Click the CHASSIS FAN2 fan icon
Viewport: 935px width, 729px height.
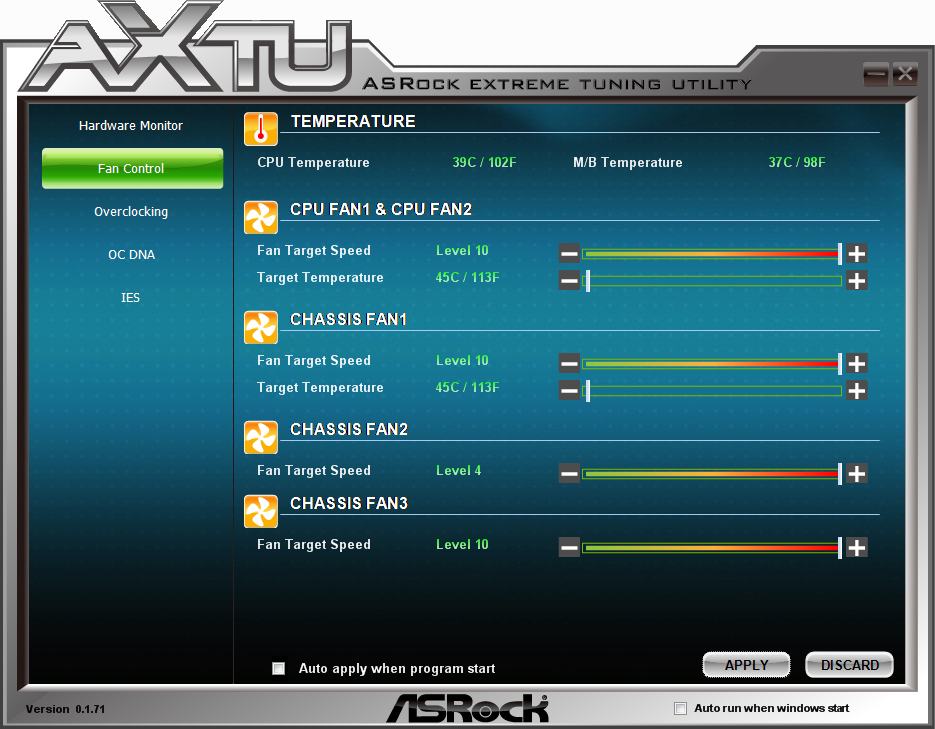[x=261, y=438]
